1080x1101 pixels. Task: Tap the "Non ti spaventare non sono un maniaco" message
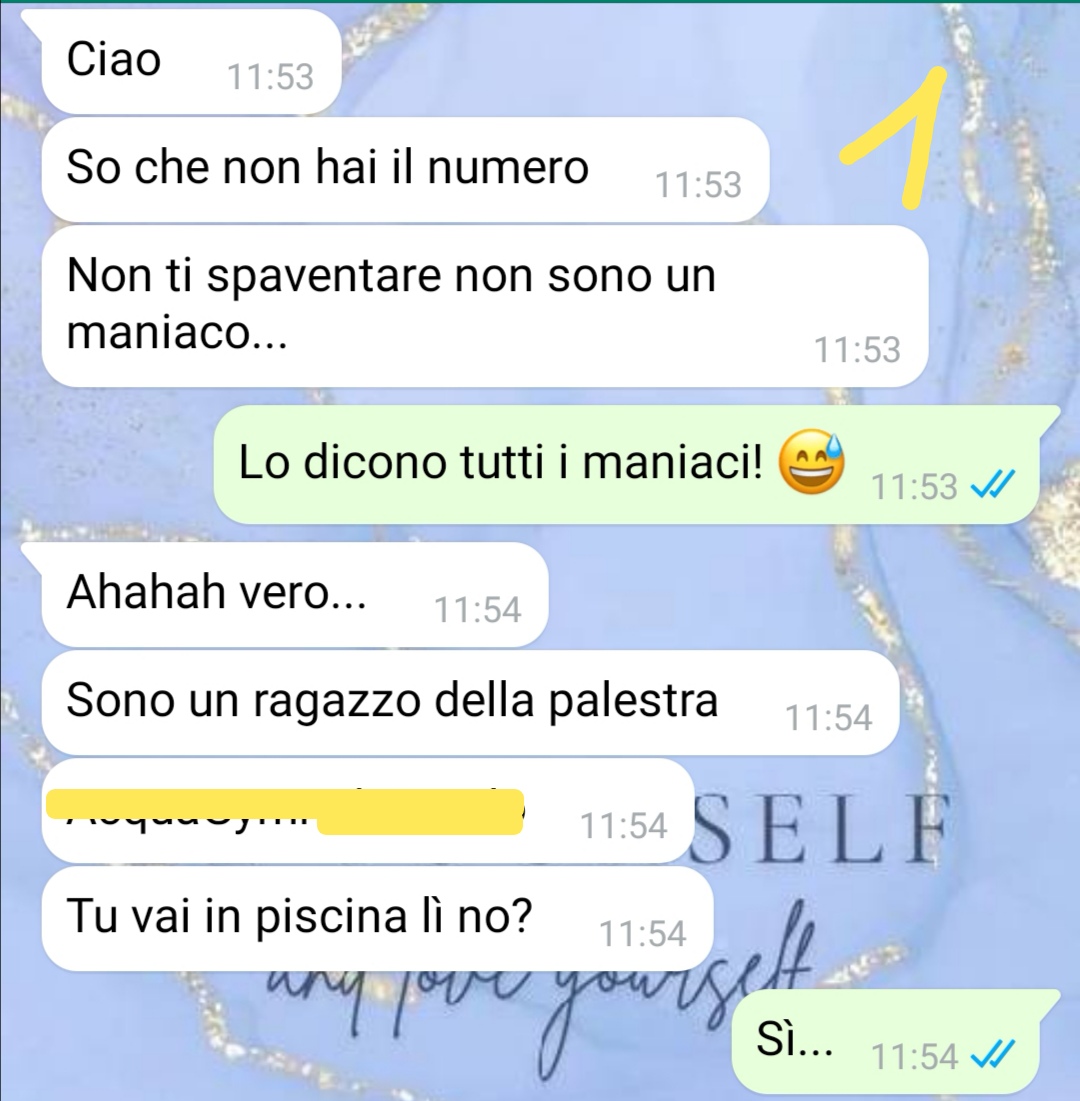pyautogui.click(x=485, y=306)
